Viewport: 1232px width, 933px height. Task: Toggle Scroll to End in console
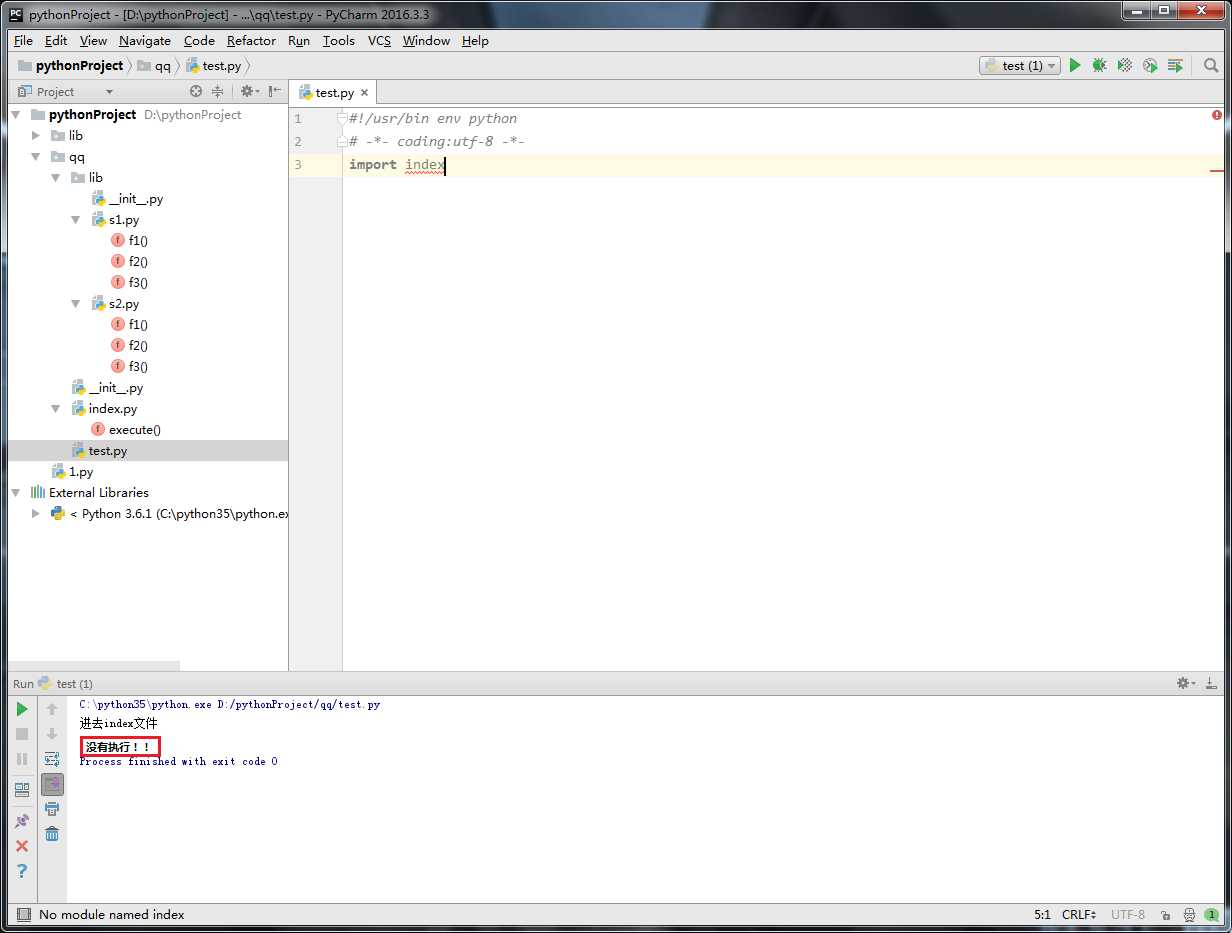point(52,784)
